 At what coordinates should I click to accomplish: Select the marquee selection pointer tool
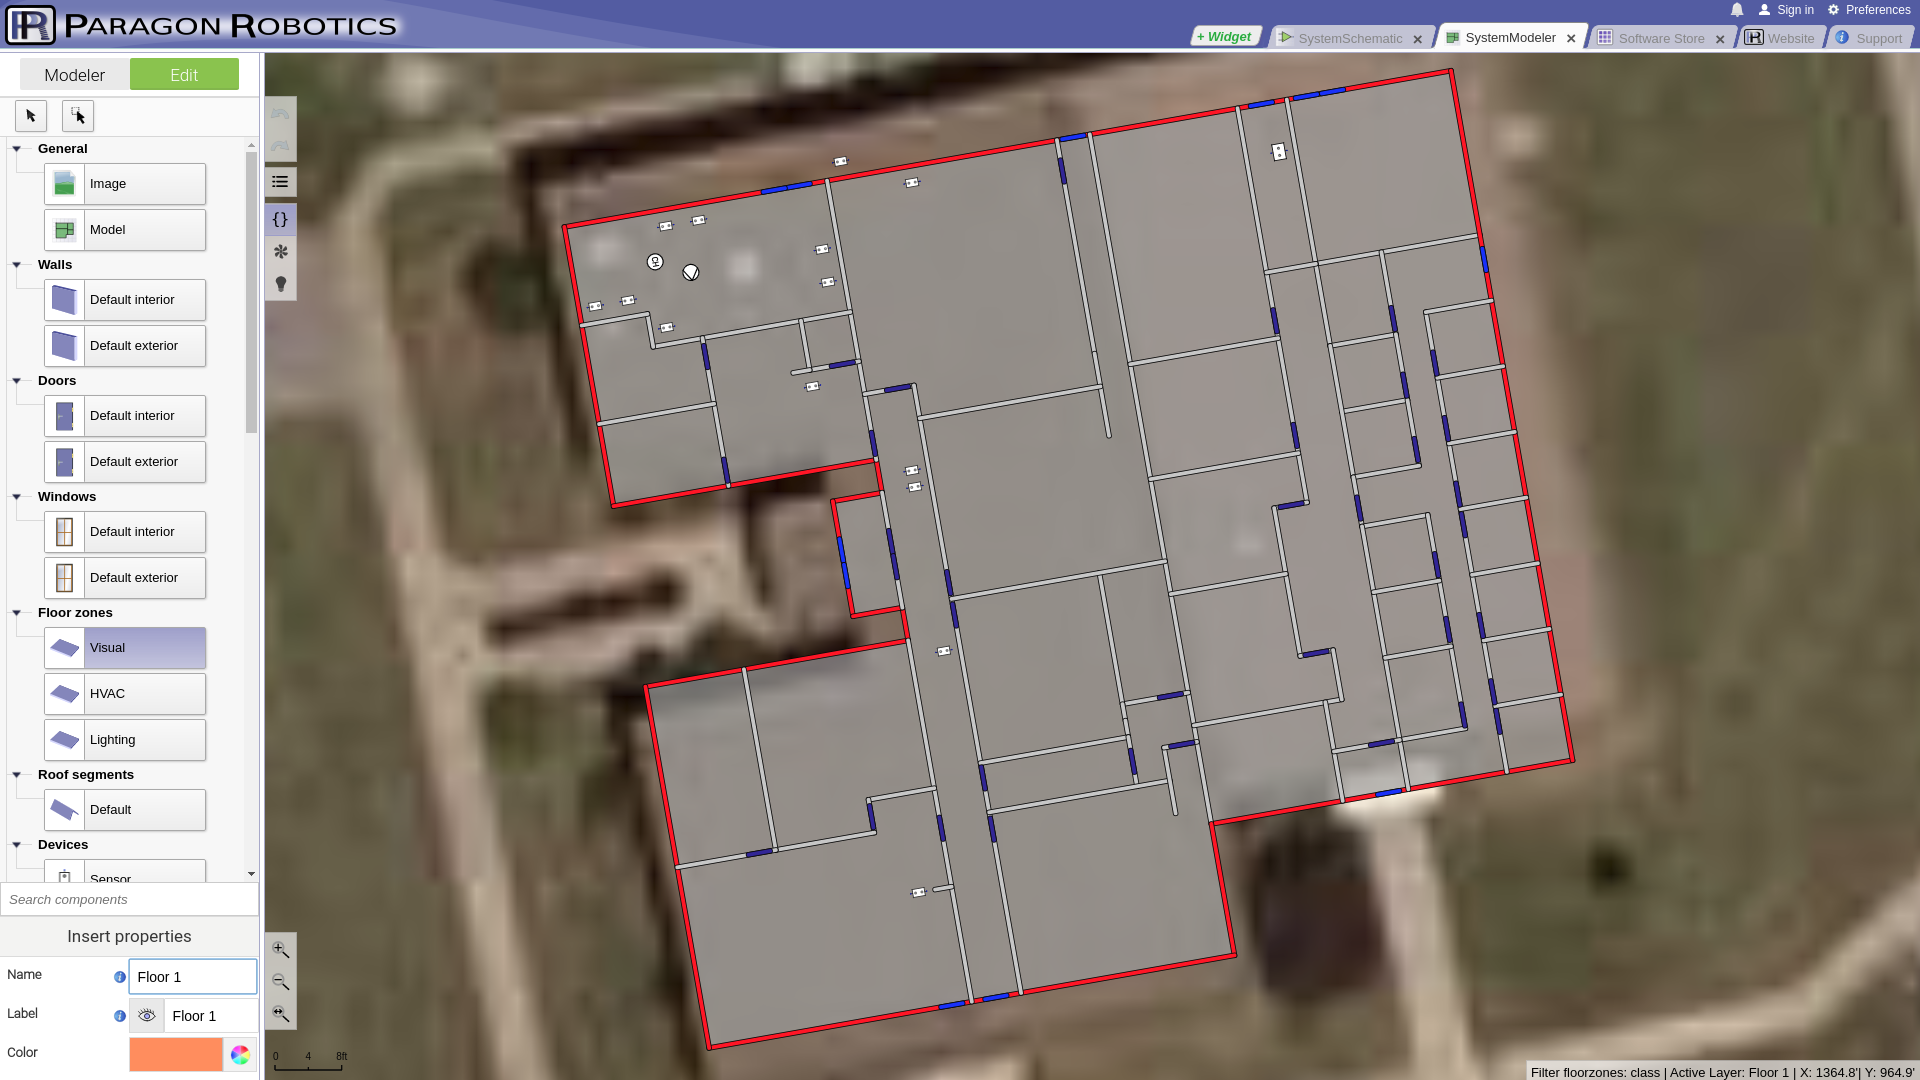pyautogui.click(x=78, y=116)
